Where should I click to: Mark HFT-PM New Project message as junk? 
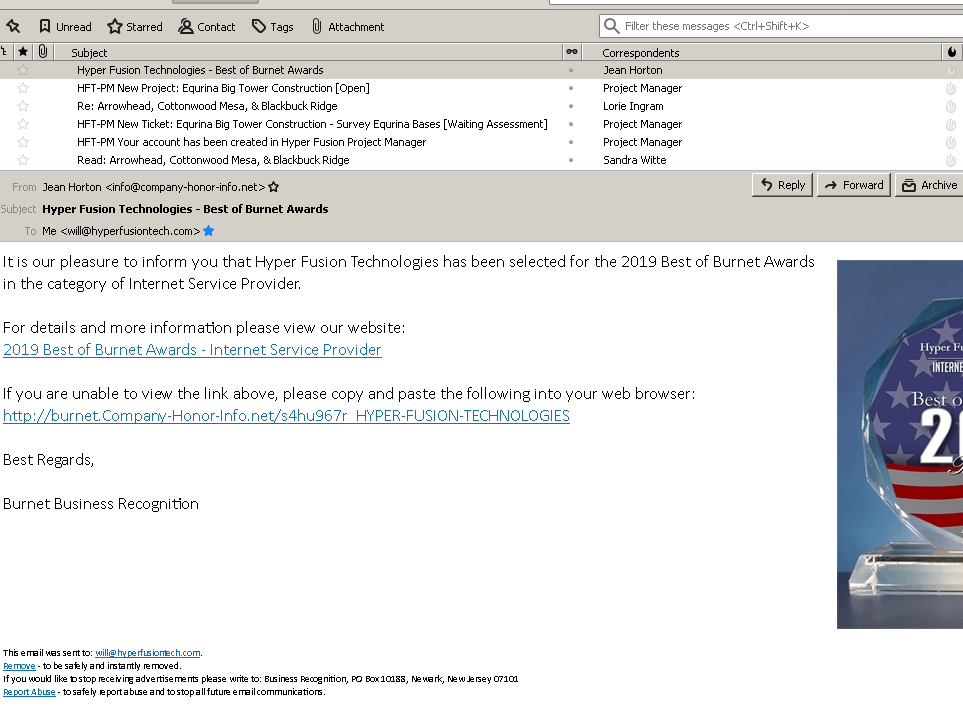951,88
